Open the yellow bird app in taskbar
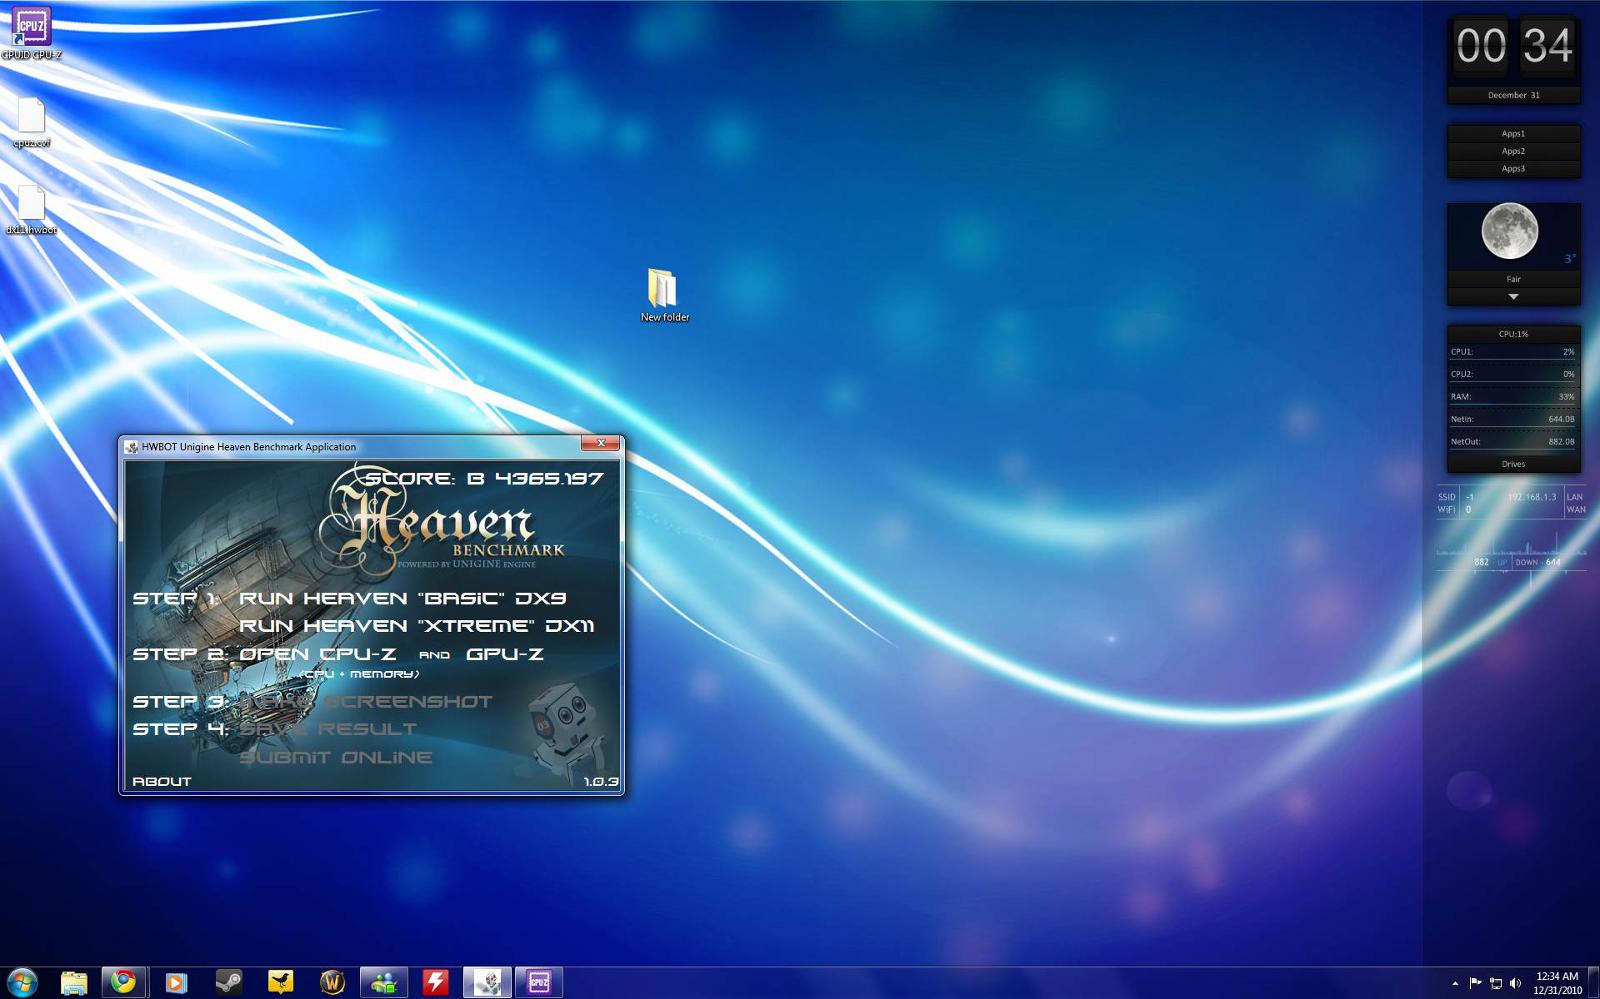Viewport: 1600px width, 999px height. (280, 982)
